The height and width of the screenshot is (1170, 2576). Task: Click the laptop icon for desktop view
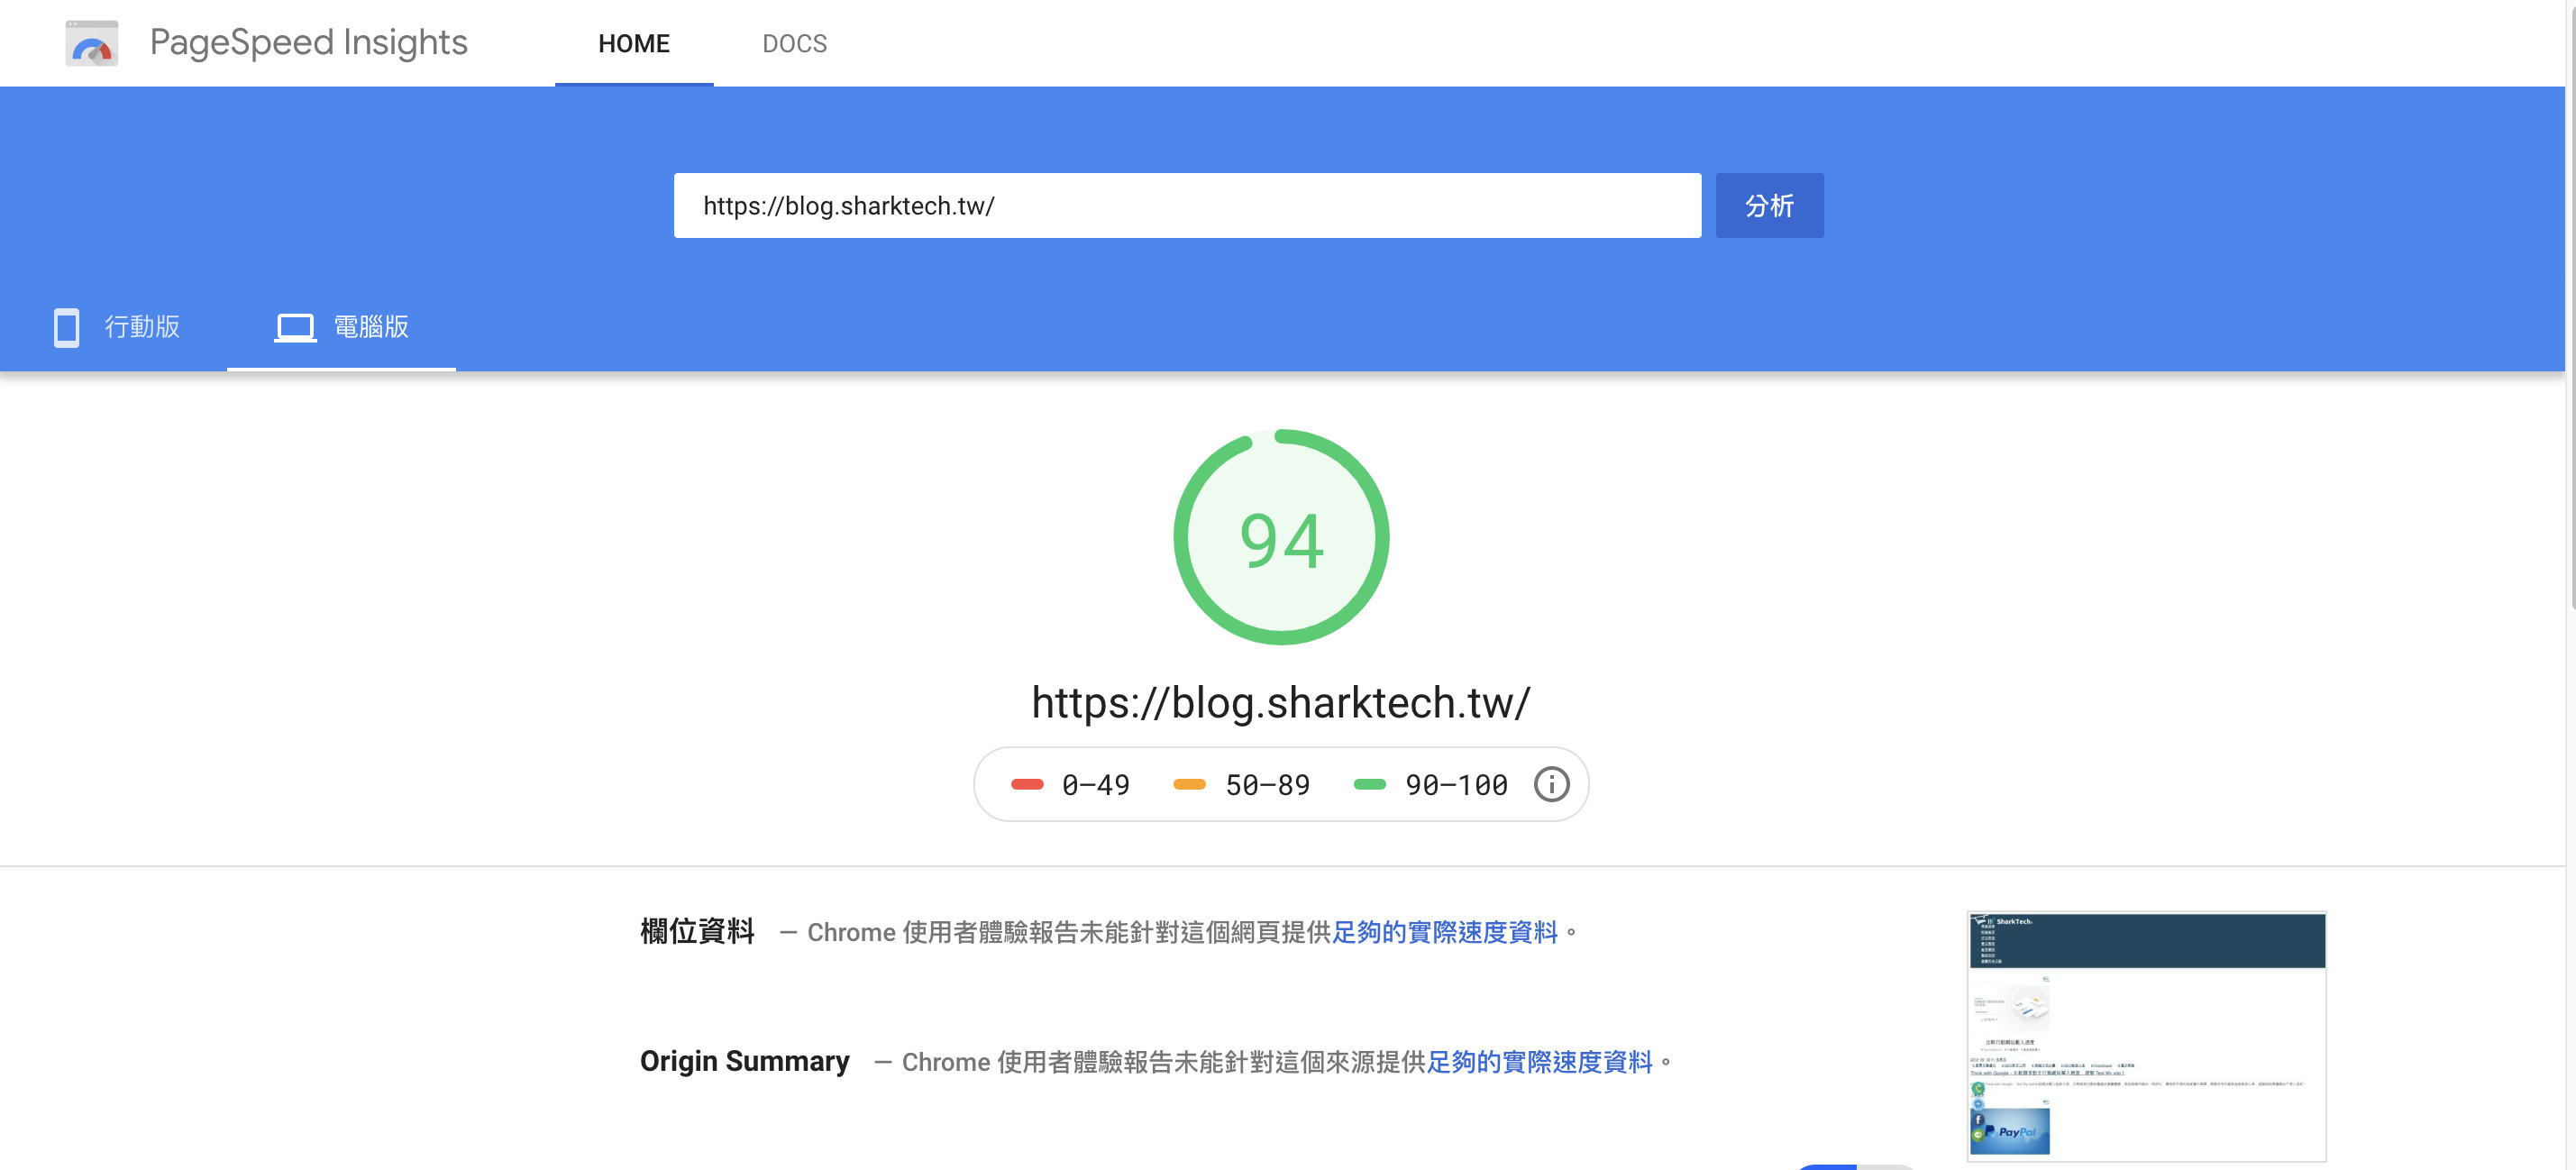(x=295, y=327)
